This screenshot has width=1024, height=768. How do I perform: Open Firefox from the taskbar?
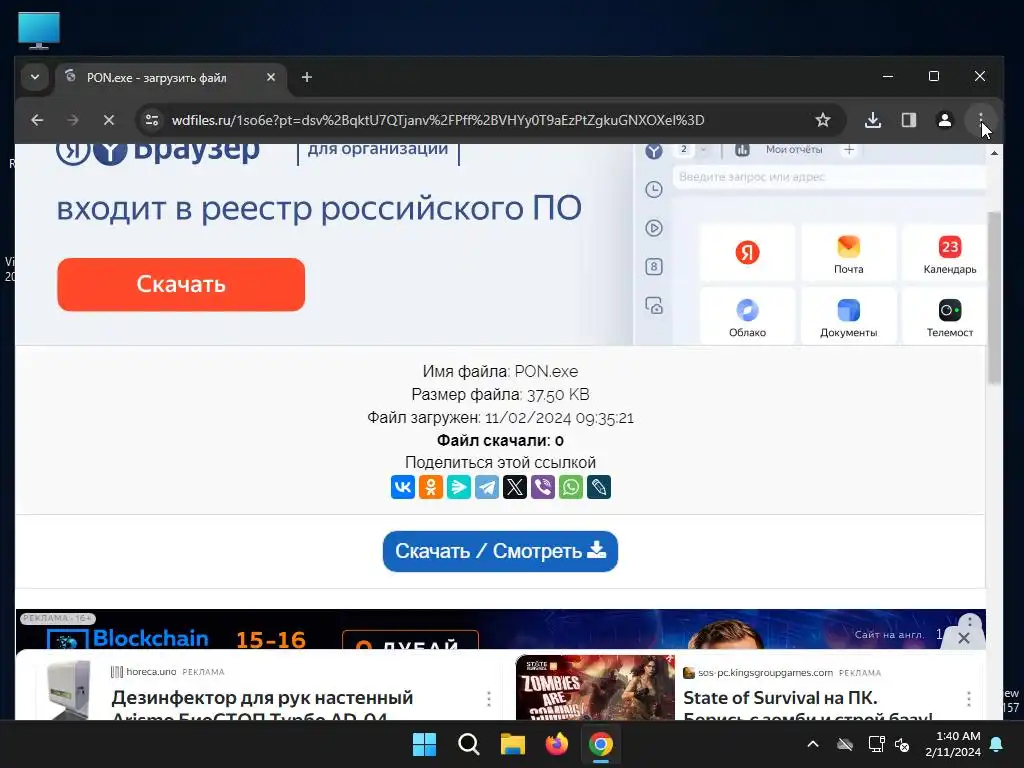pyautogui.click(x=556, y=744)
